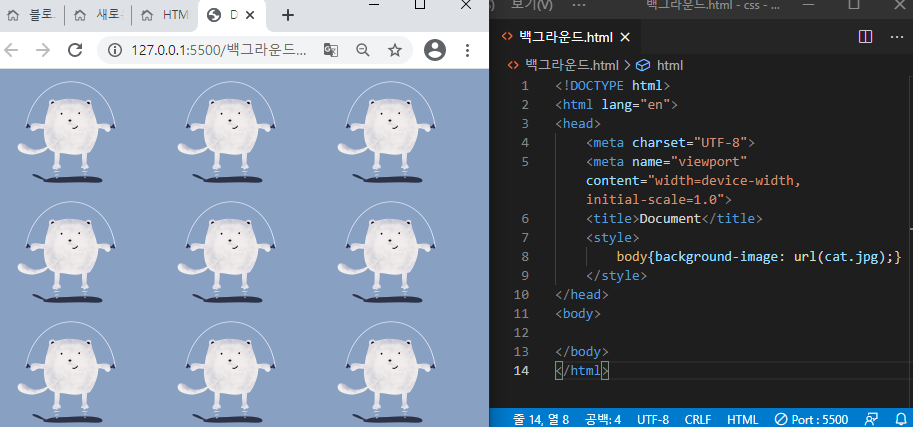Go back in Chrome browser
The width and height of the screenshot is (913, 427).
pos(11,50)
